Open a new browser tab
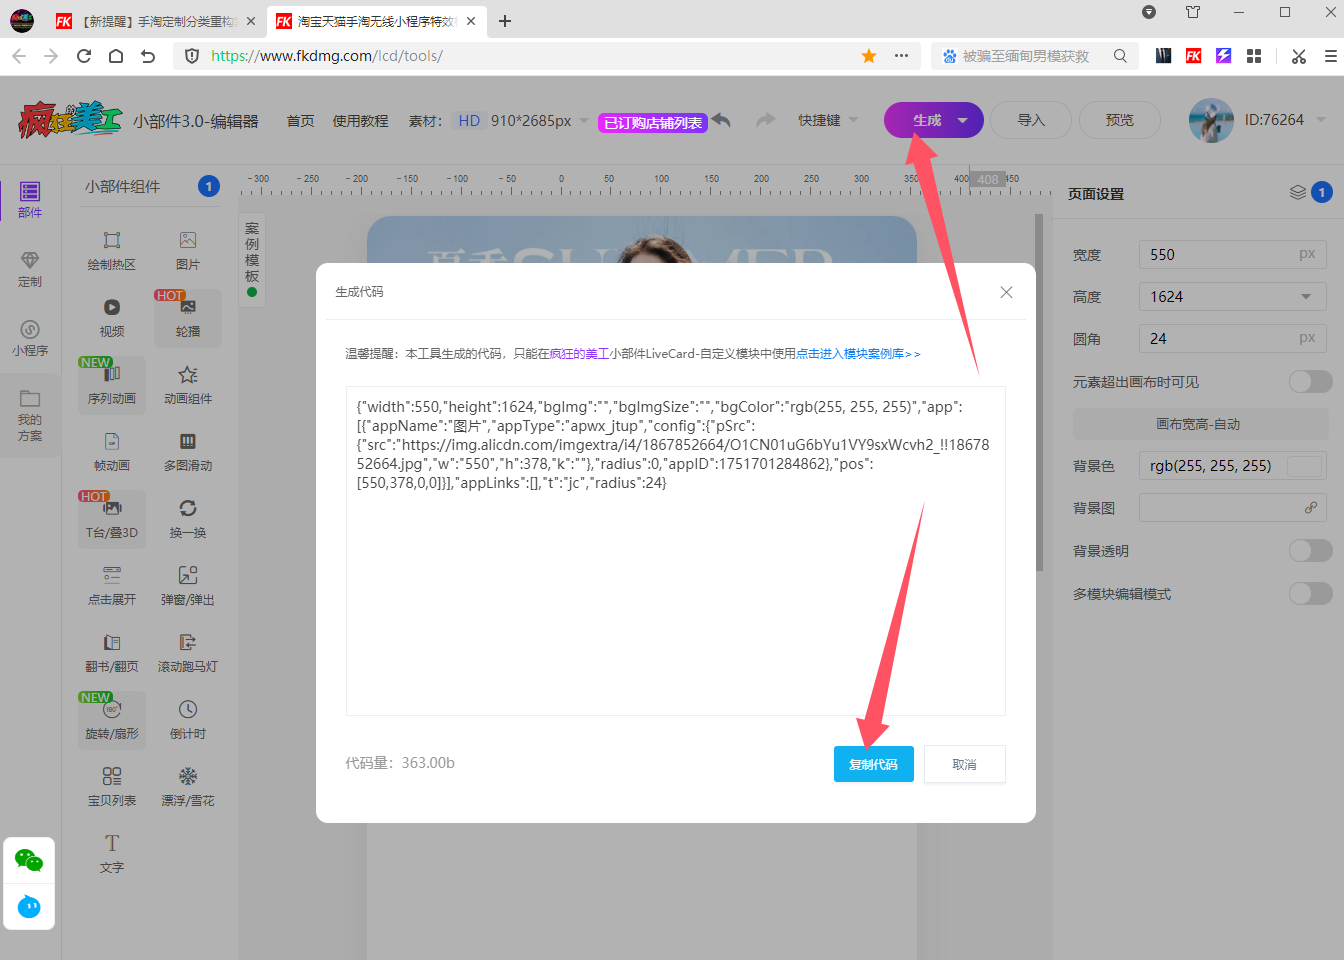 [505, 21]
